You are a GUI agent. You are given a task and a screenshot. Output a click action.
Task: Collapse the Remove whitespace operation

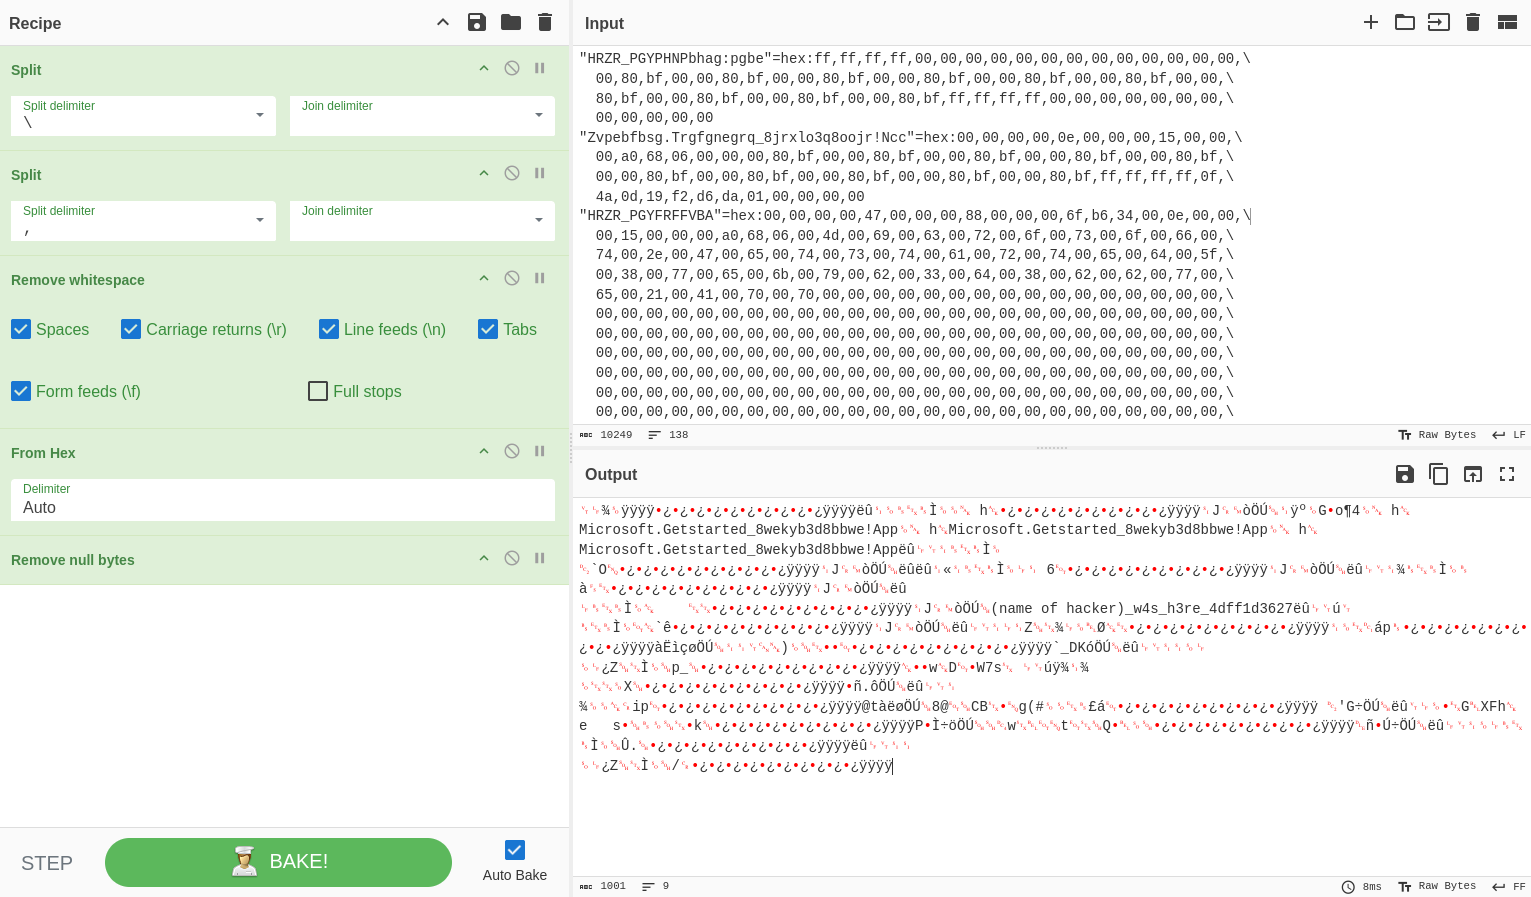click(484, 278)
